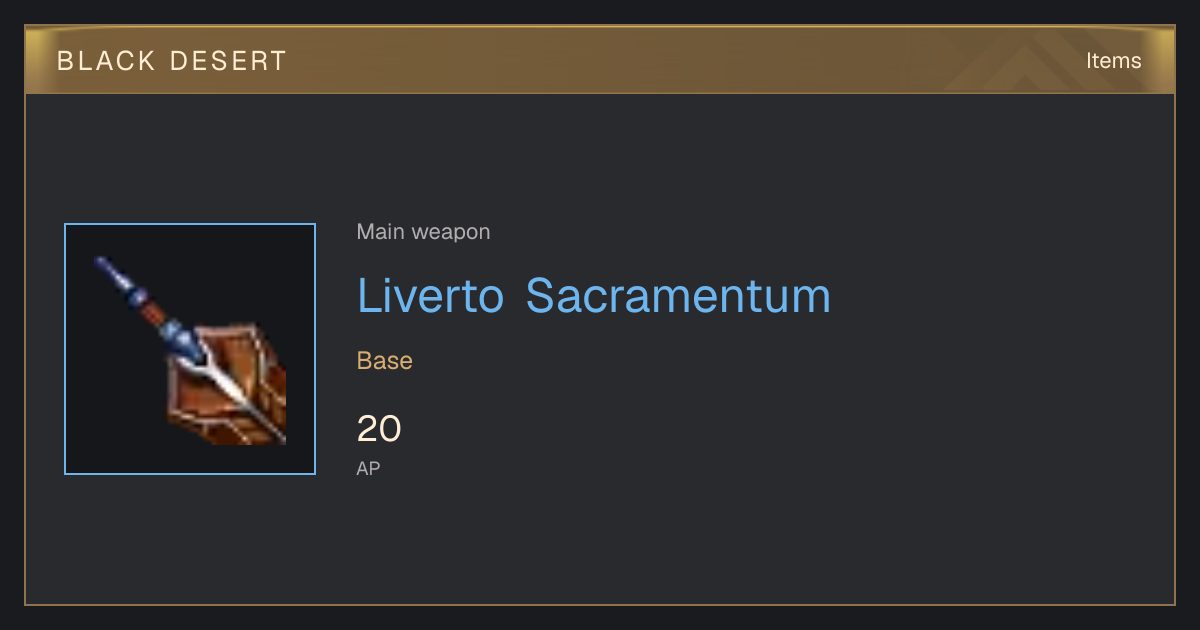Viewport: 1200px width, 630px height.
Task: Open the BLACK DESERT home title
Action: click(171, 61)
